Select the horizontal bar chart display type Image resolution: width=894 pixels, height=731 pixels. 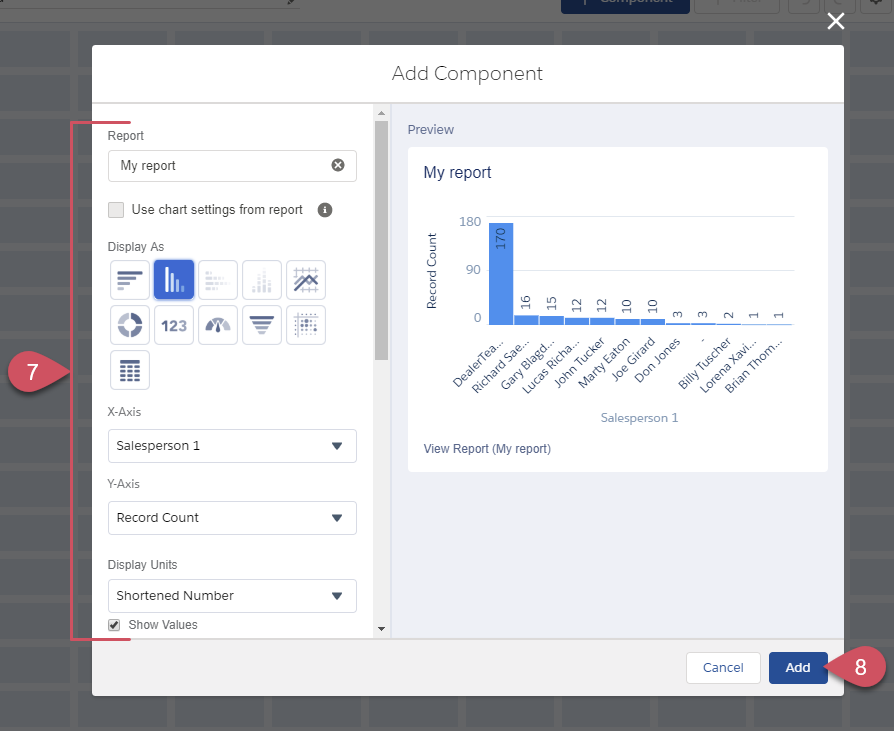(x=130, y=280)
